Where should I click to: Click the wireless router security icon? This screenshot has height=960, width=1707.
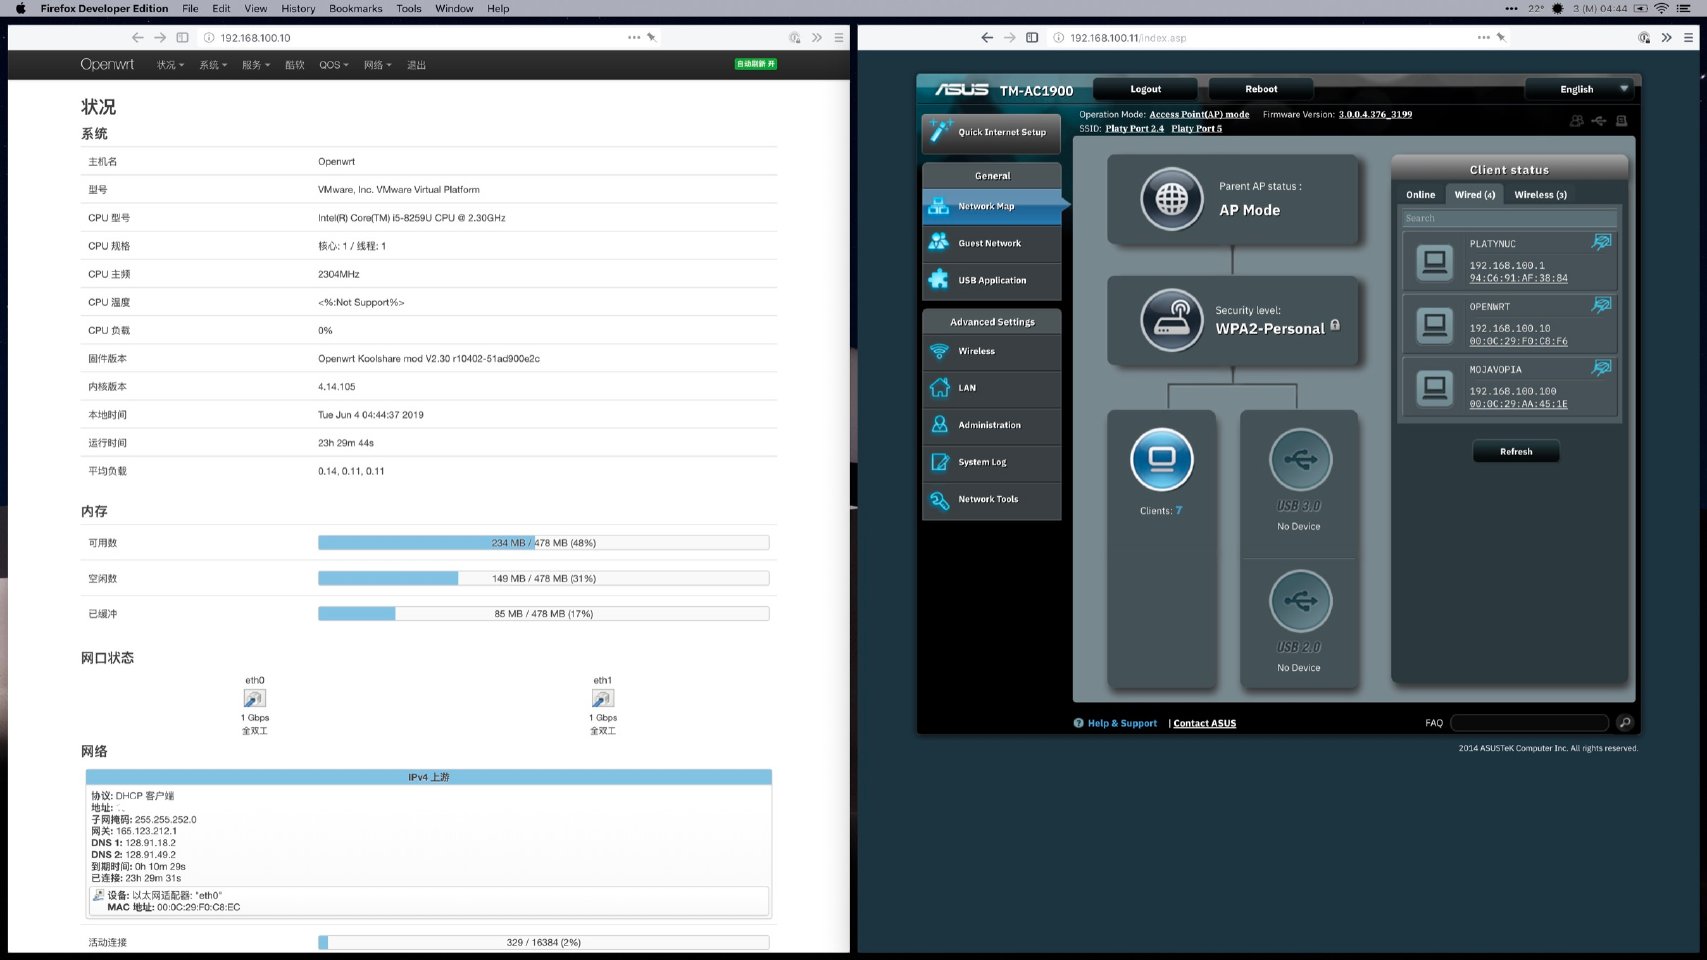(x=1171, y=320)
